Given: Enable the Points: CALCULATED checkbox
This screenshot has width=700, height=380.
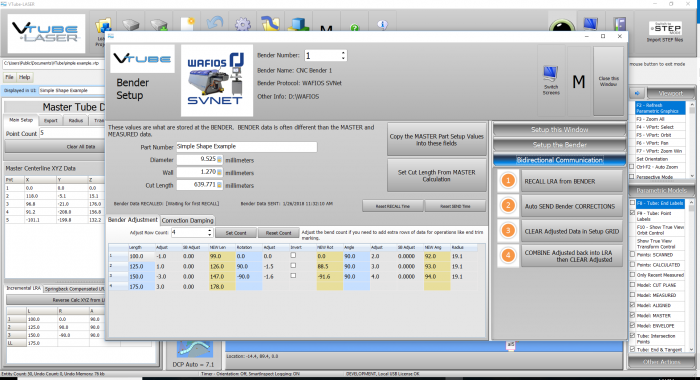Looking at the screenshot, I should click(632, 264).
